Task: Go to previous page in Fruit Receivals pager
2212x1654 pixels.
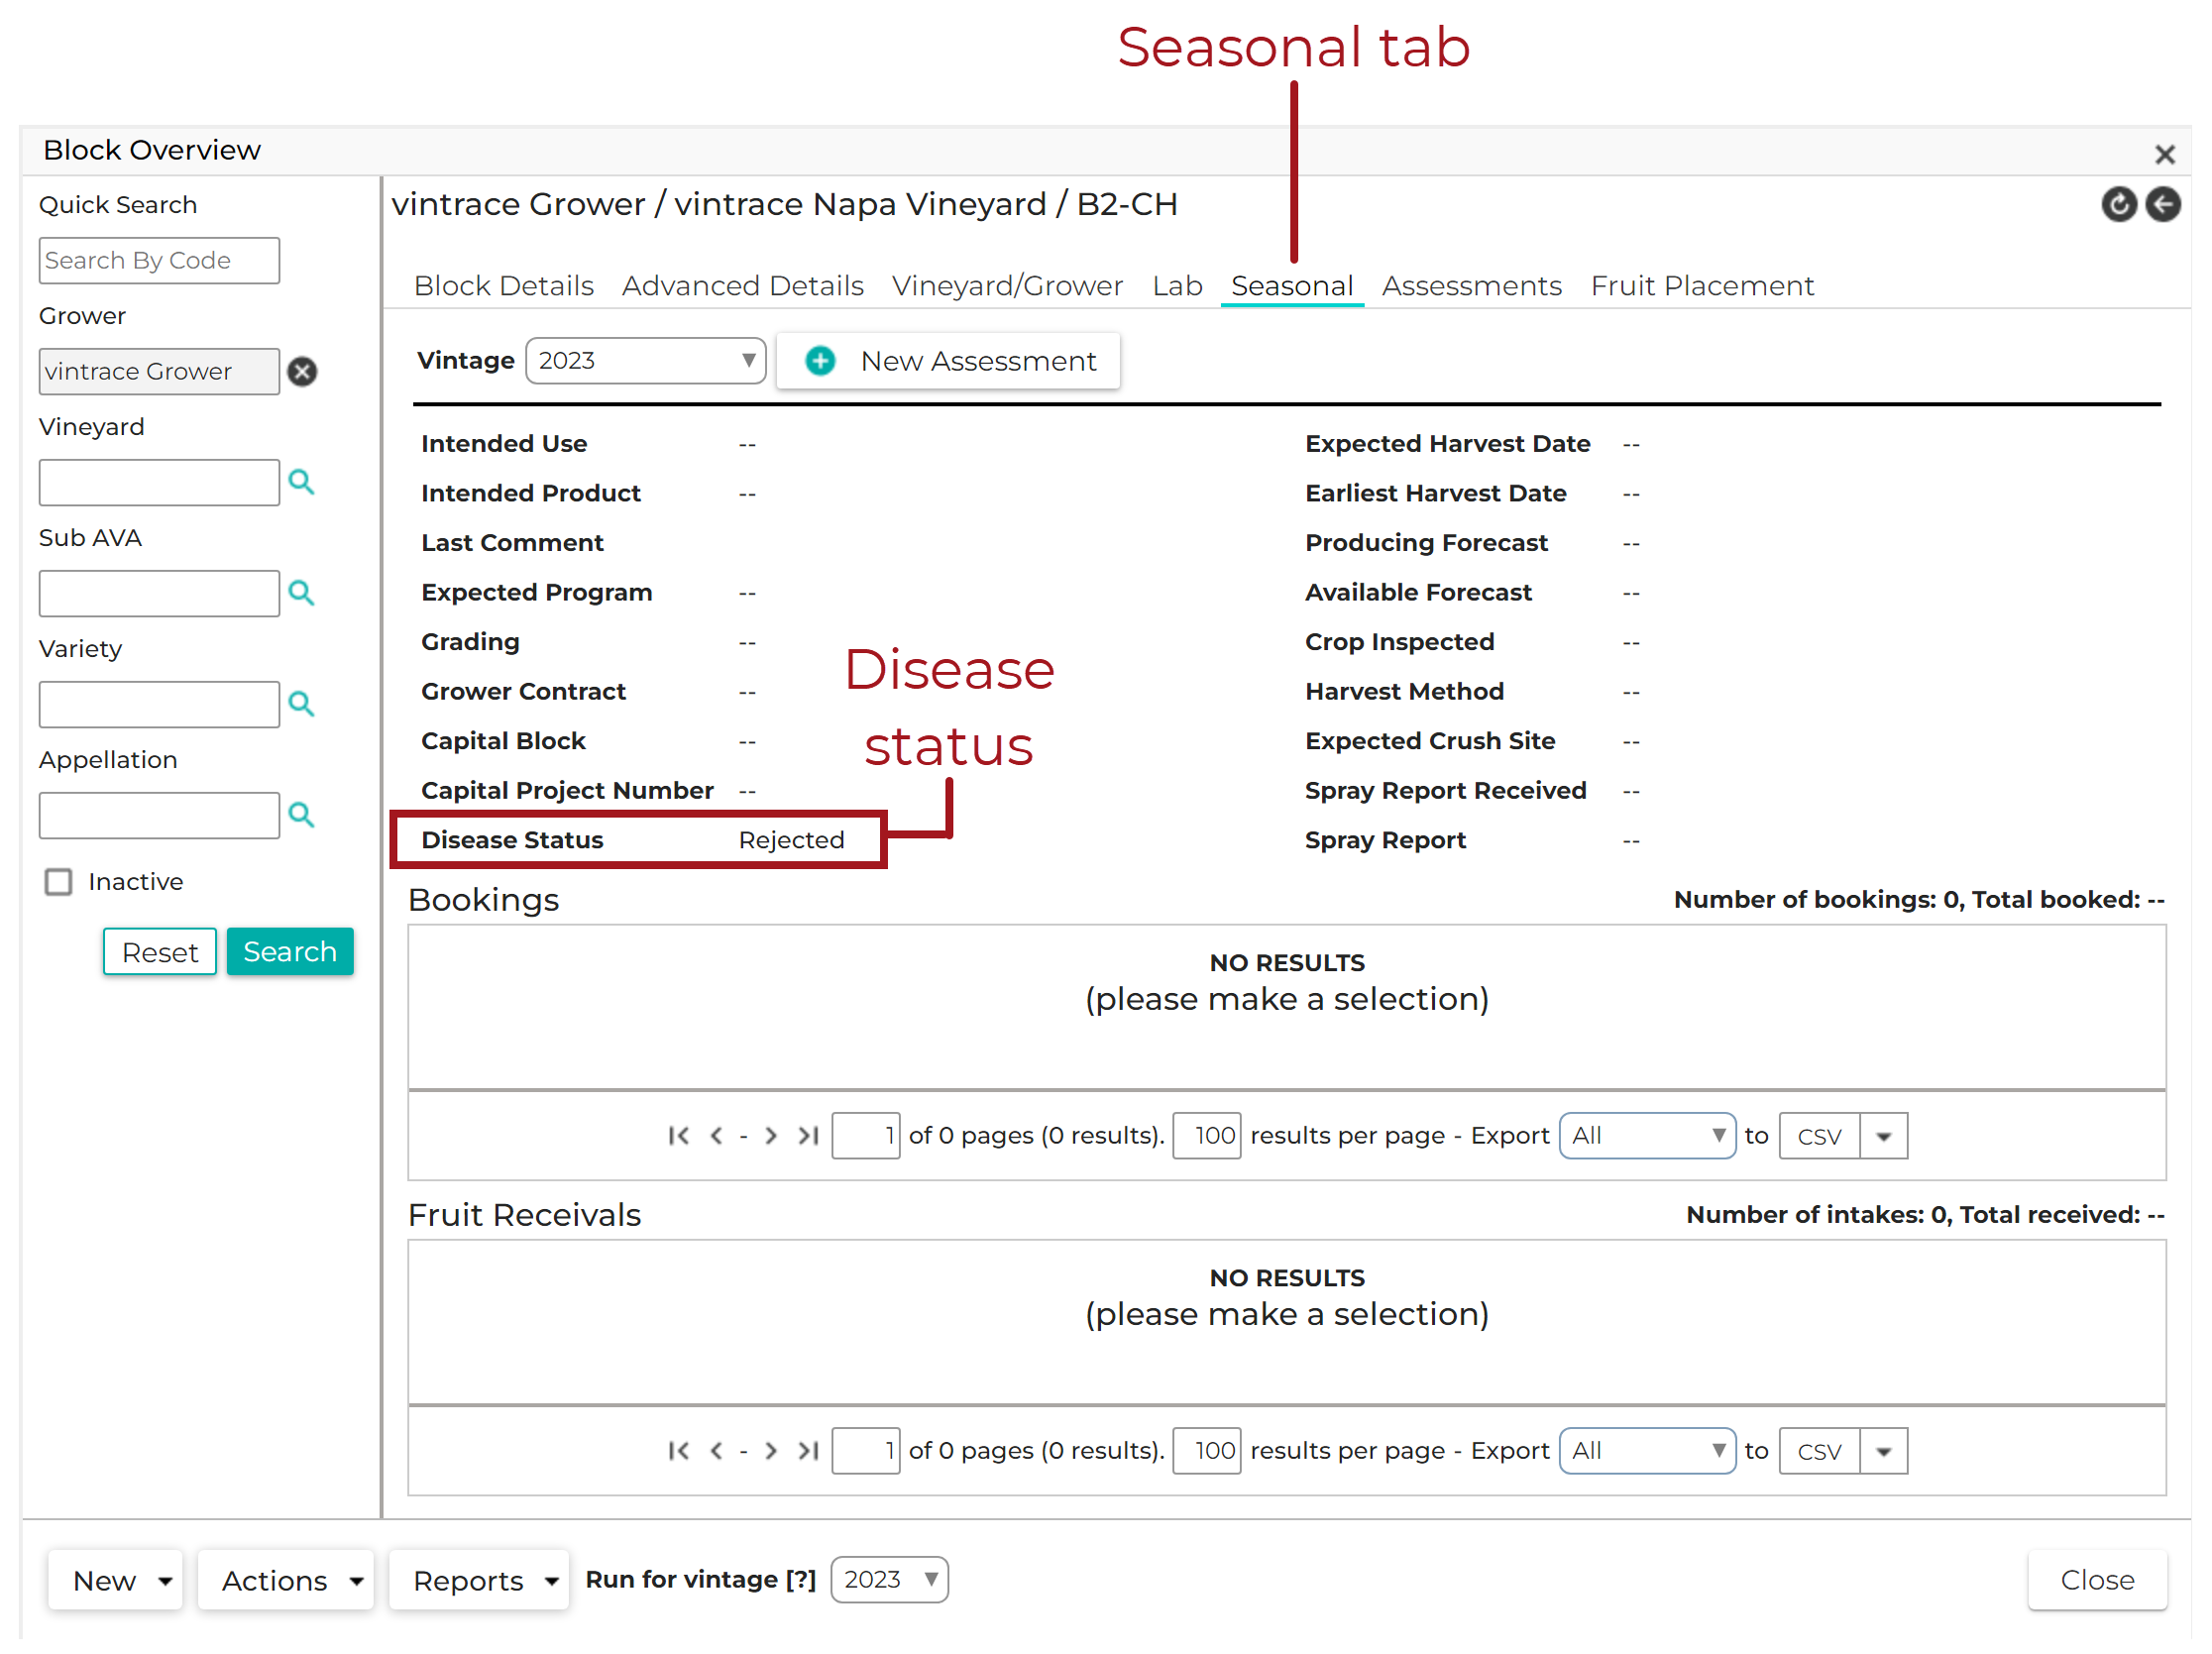Action: pyautogui.click(x=716, y=1451)
